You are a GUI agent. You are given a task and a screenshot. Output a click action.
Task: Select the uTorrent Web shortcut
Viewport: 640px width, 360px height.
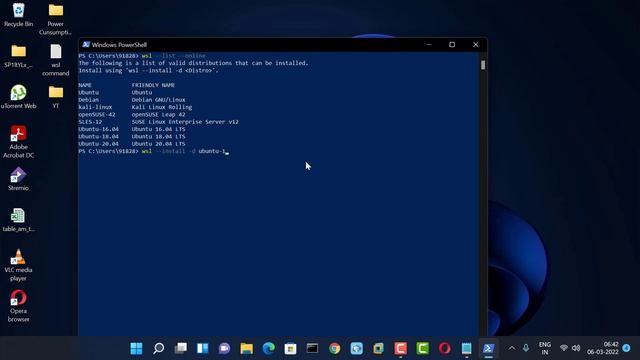(18, 97)
